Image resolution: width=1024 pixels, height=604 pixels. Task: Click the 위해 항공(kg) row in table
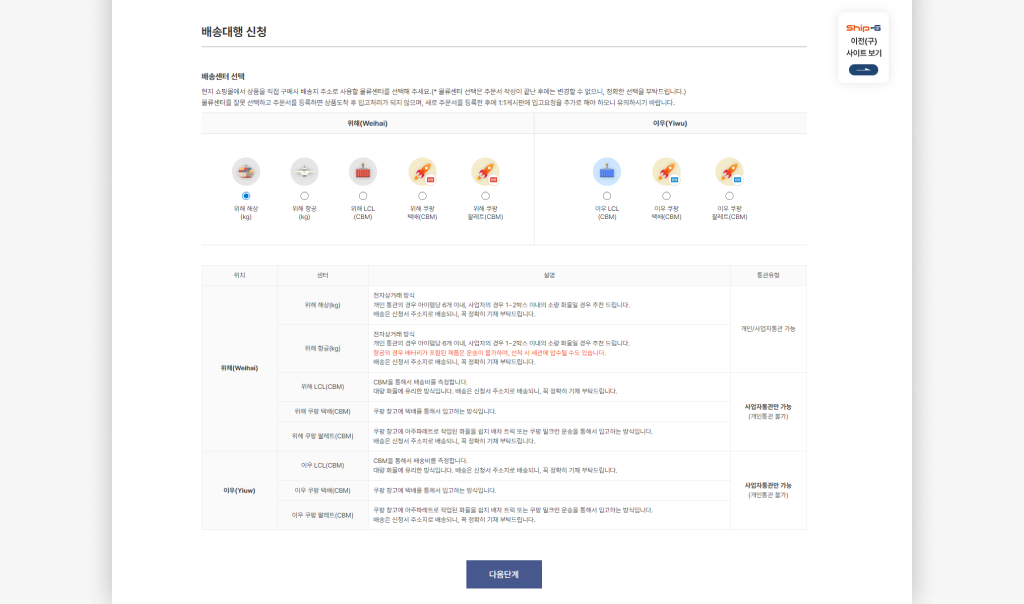coord(322,348)
